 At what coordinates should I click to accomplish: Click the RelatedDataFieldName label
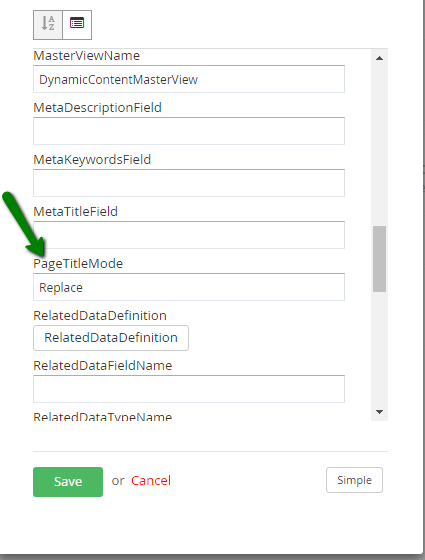point(102,366)
